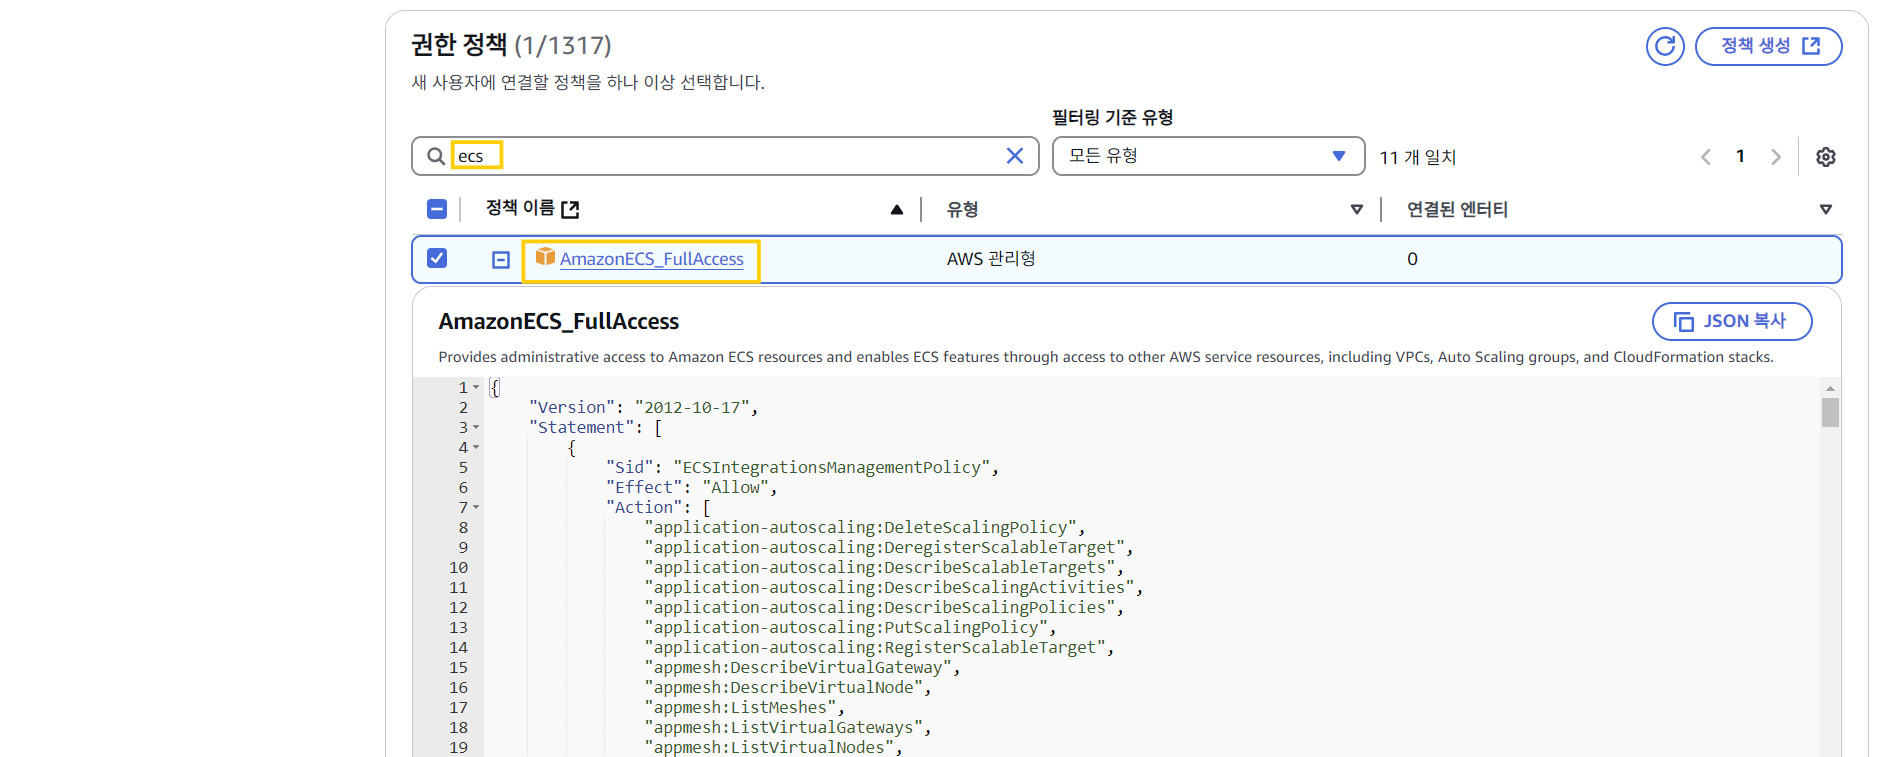This screenshot has width=1887, height=757.
Task: Uncheck the AmazonECS_FullAccess policy checkbox
Action: (437, 258)
